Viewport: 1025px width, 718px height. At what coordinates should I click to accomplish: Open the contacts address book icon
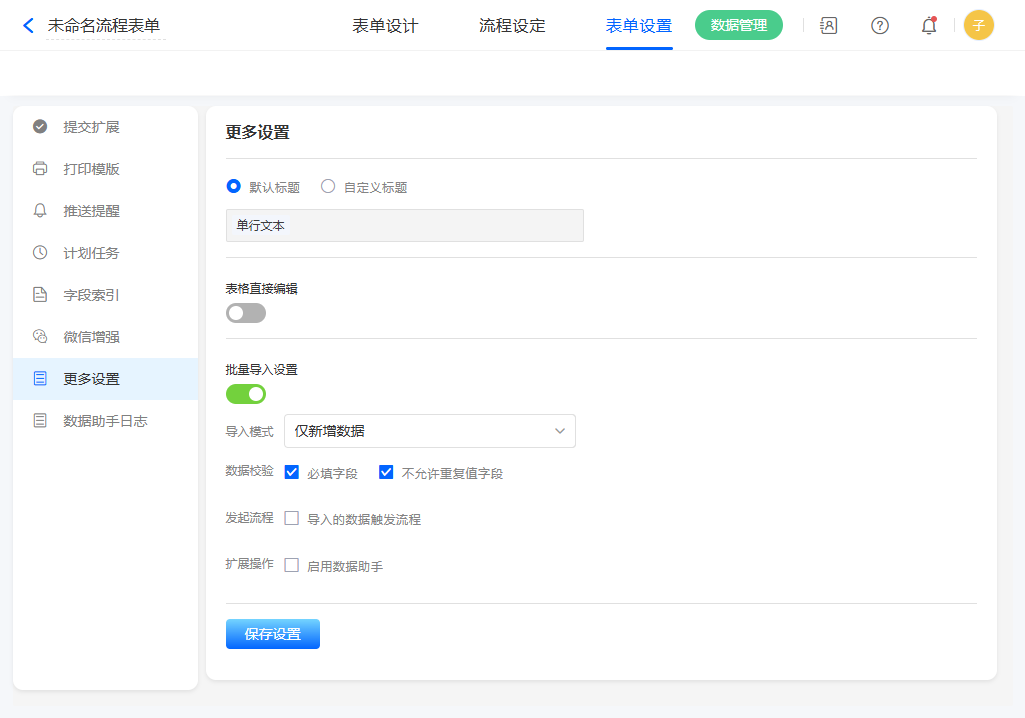(x=828, y=26)
